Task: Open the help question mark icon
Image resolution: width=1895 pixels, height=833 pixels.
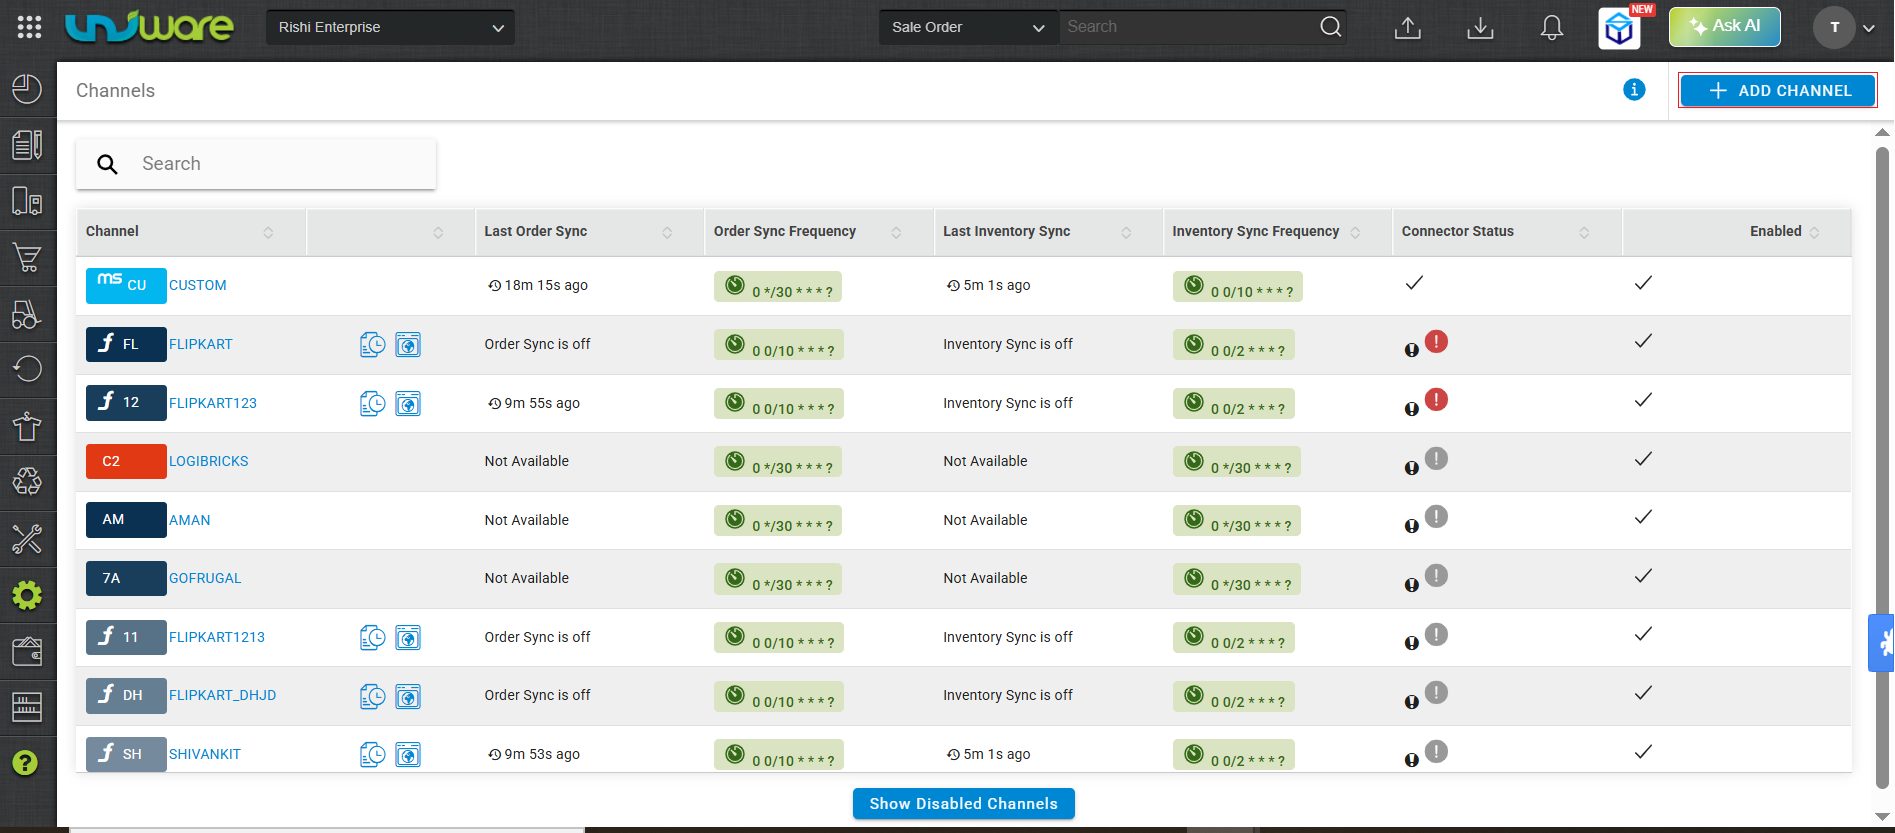Action: click(x=25, y=763)
